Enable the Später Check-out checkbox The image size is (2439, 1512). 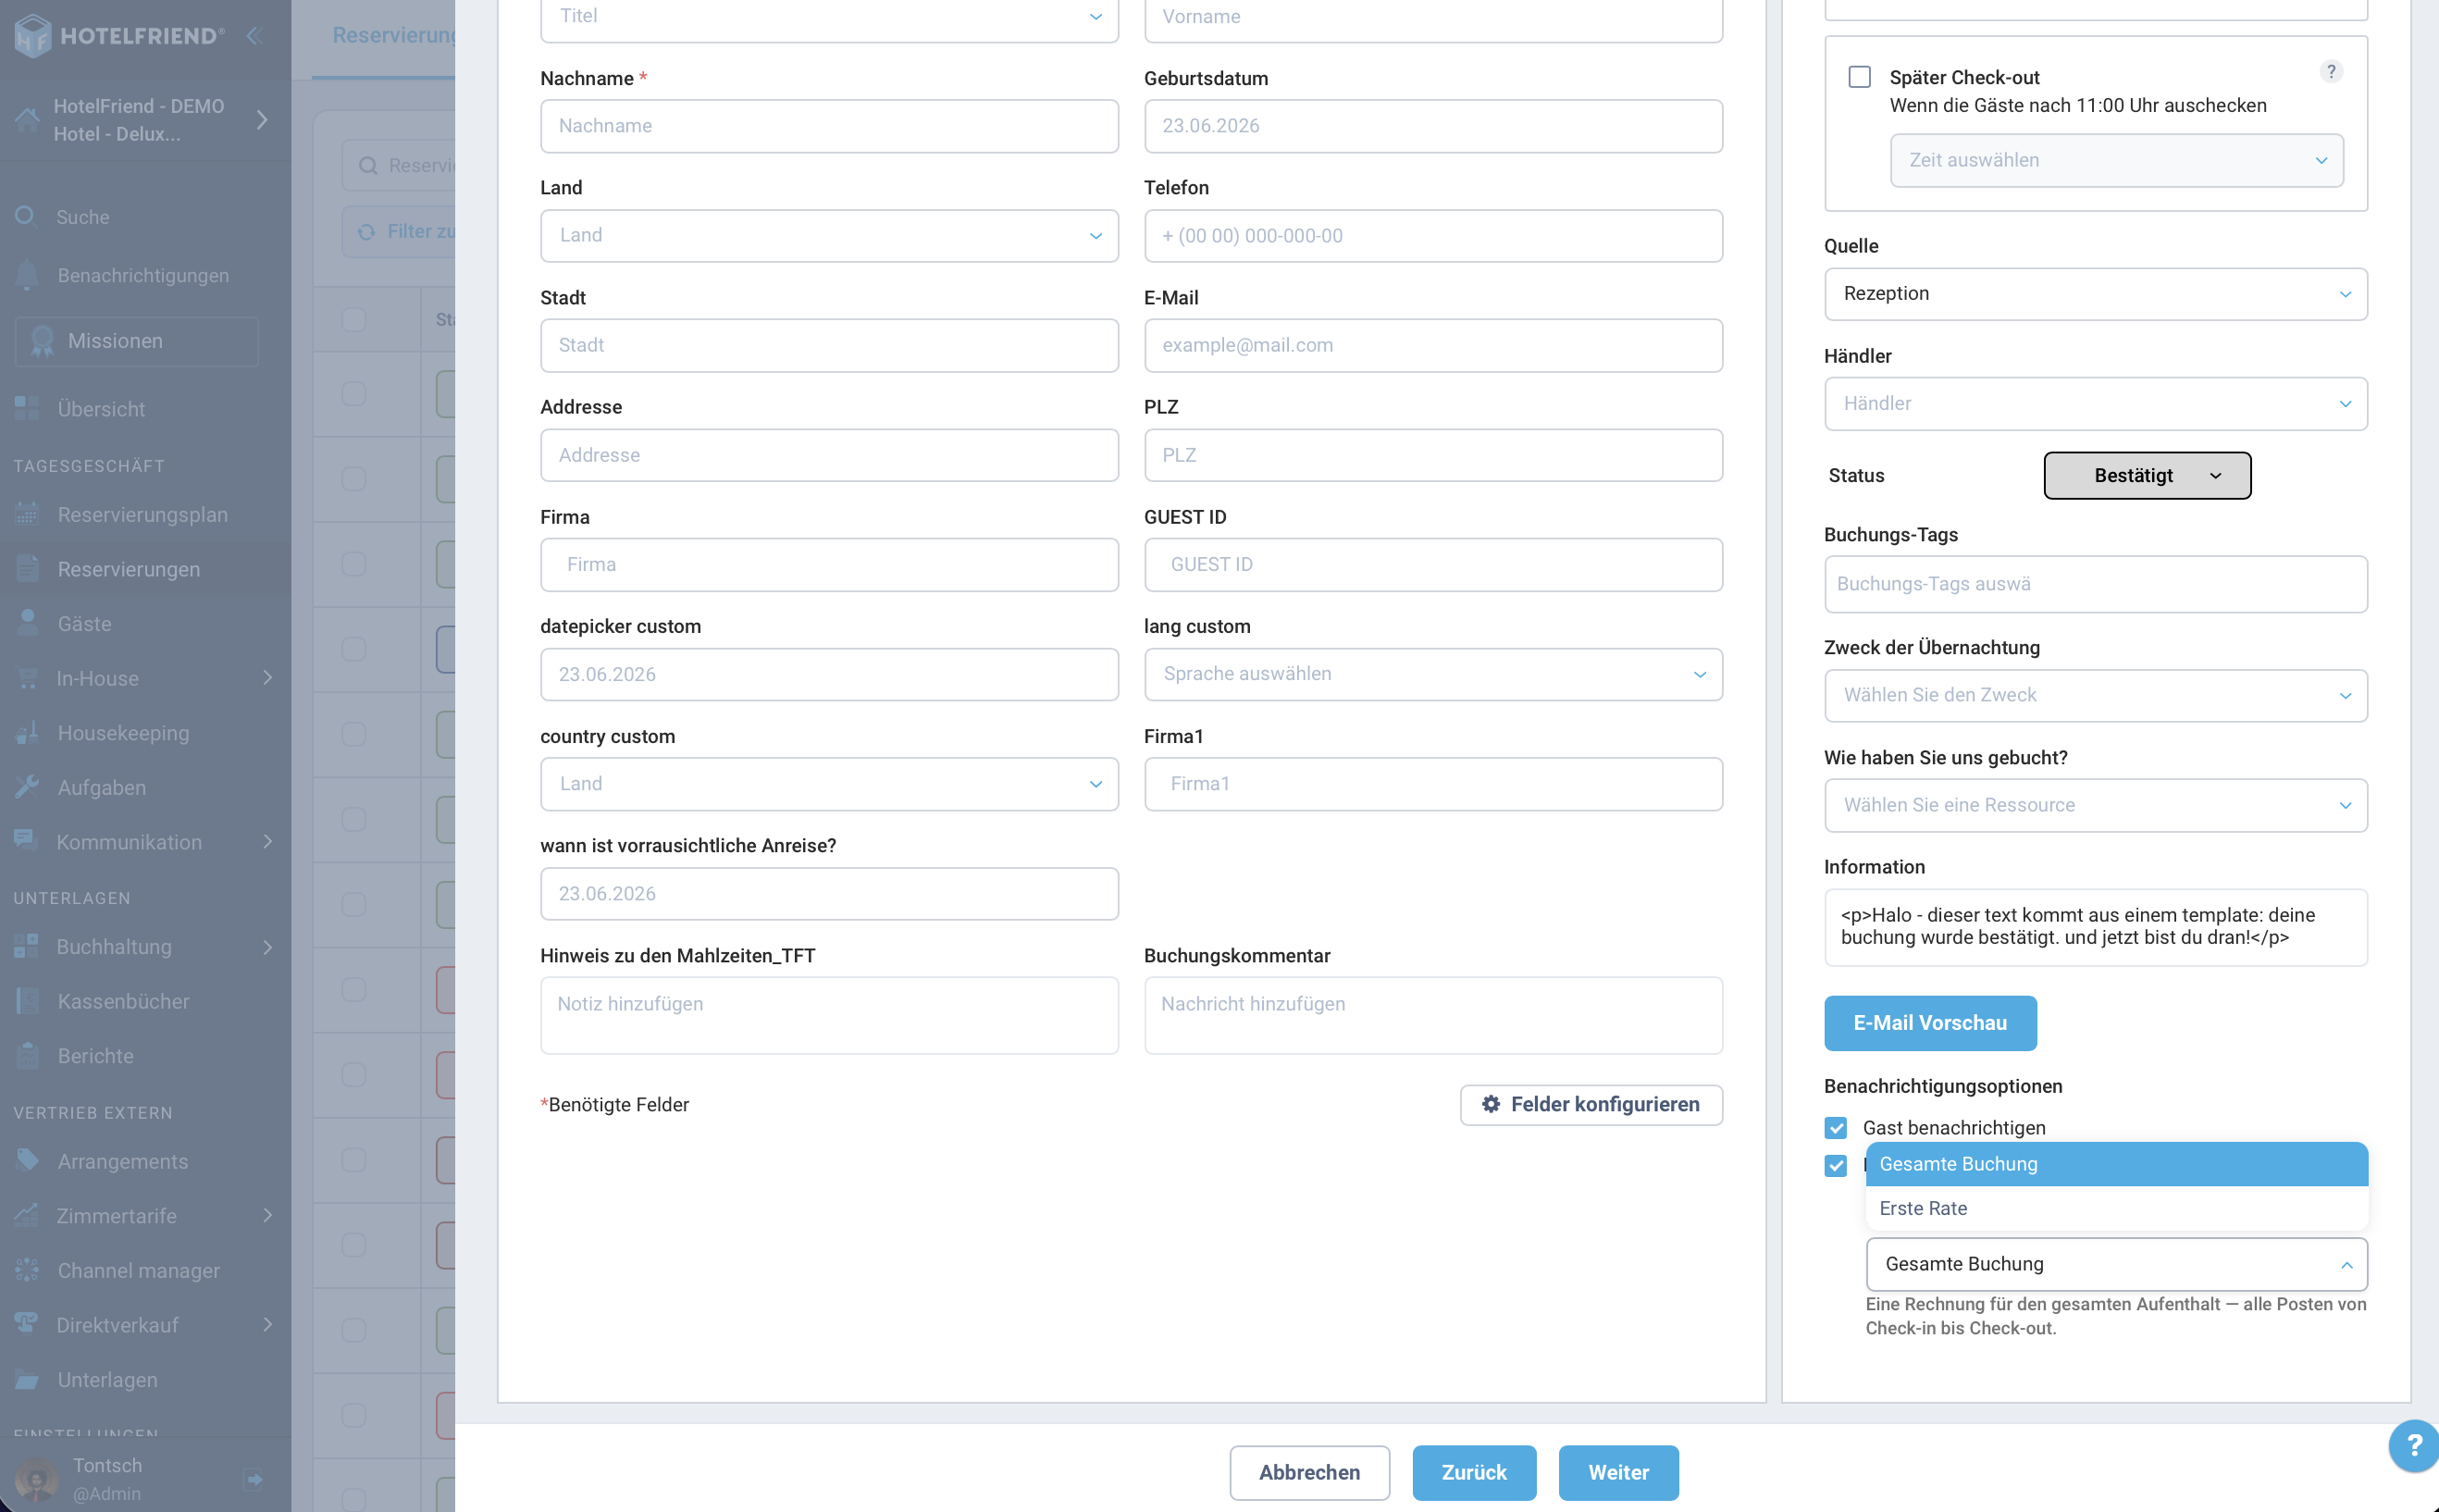(x=1859, y=77)
